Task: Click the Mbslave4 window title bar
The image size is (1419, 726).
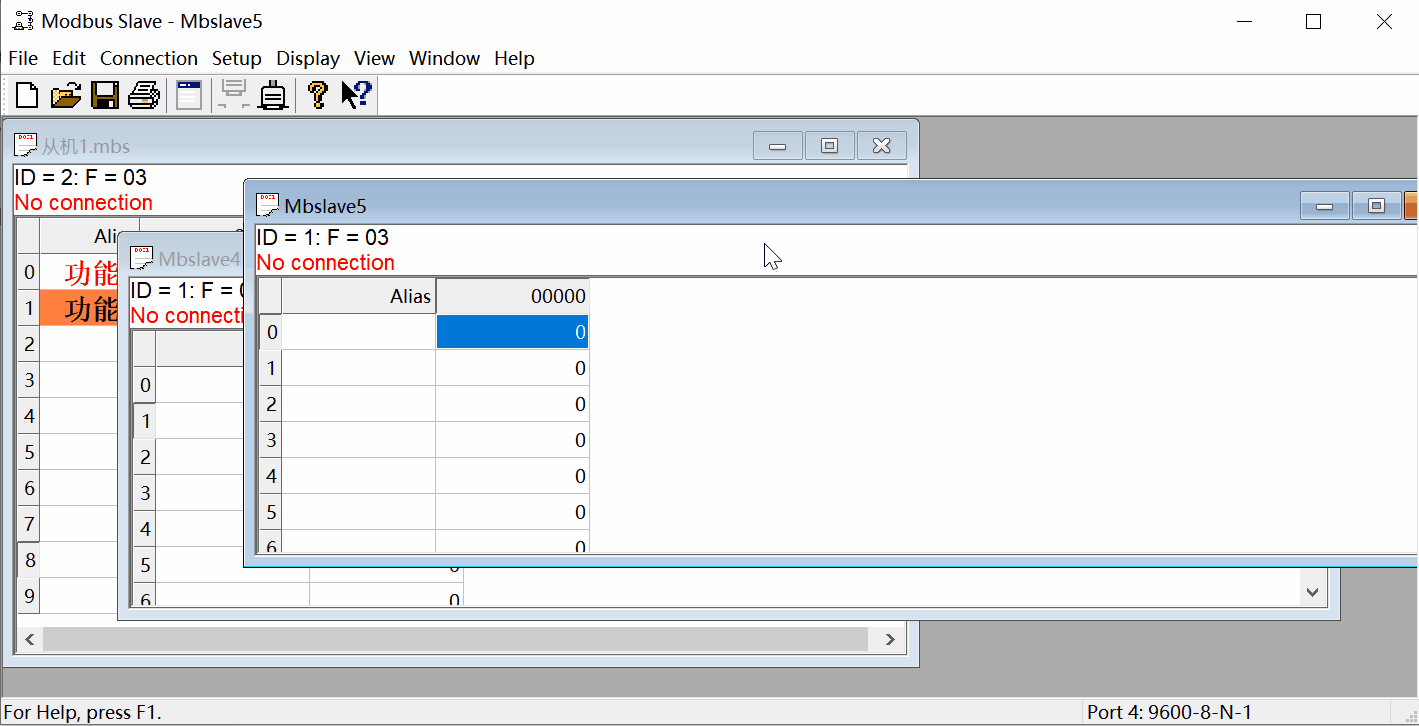Action: pyautogui.click(x=181, y=258)
